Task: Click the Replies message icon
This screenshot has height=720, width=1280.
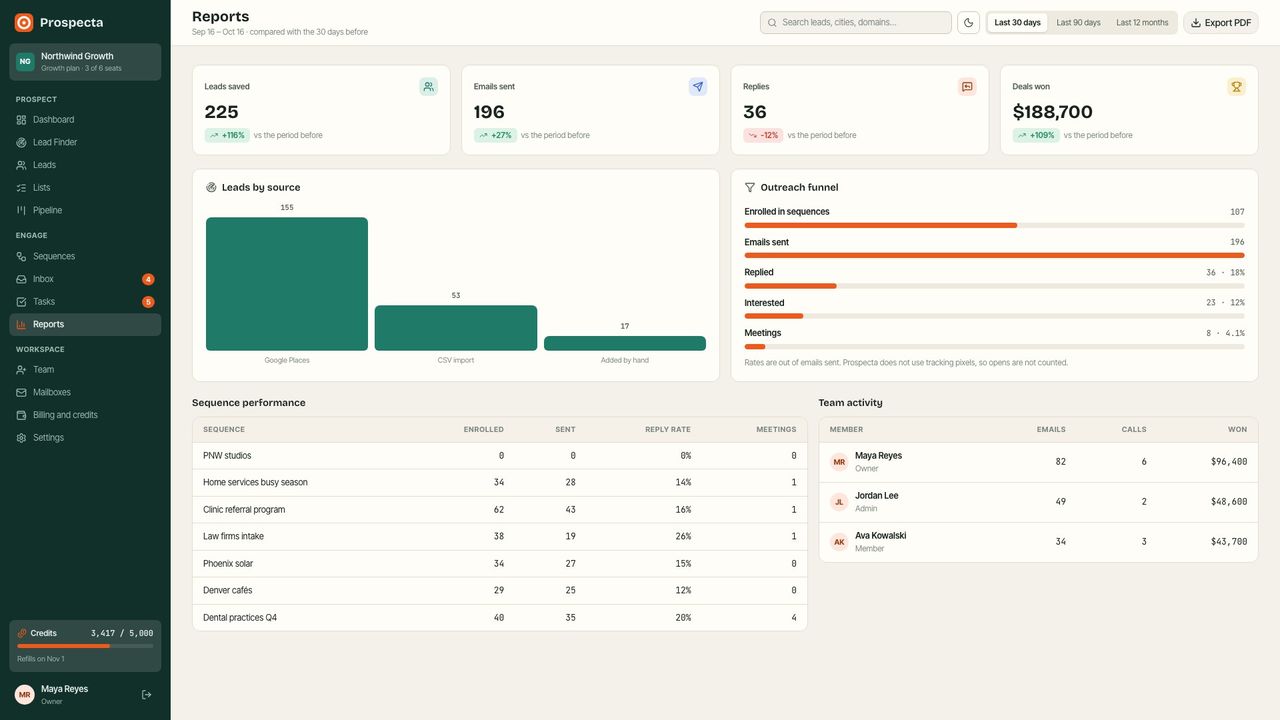Action: (967, 87)
